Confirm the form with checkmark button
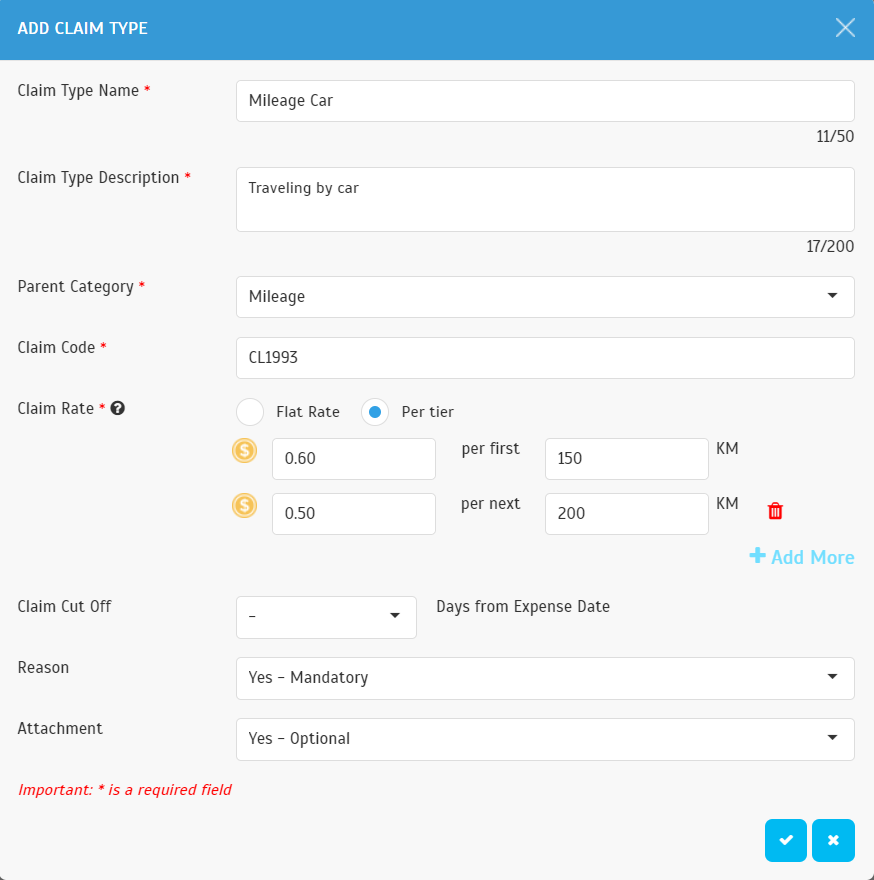Viewport: 874px width, 880px height. point(786,840)
